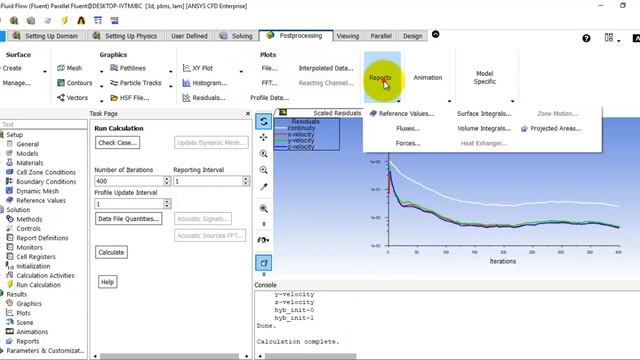Expand Particle Tracks dropdown arrow
Viewport: 640px width, 360px height.
[171, 86]
